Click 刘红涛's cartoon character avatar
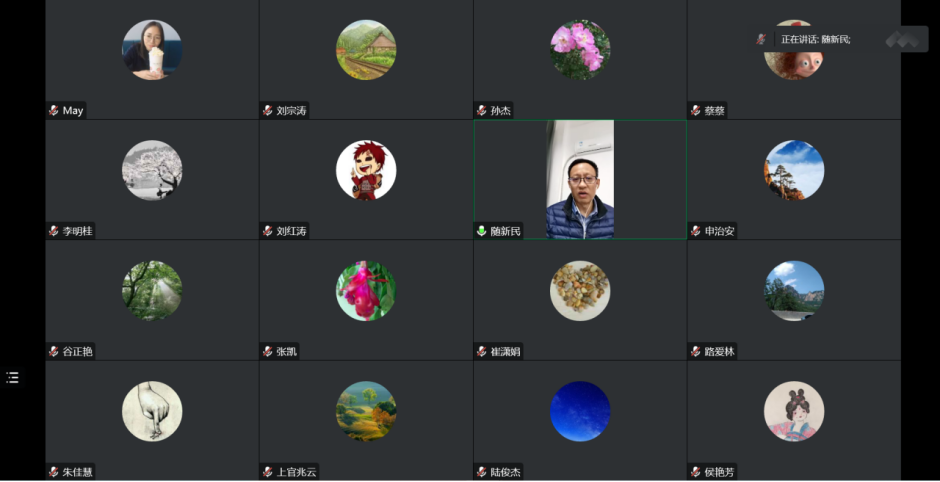 pyautogui.click(x=366, y=170)
